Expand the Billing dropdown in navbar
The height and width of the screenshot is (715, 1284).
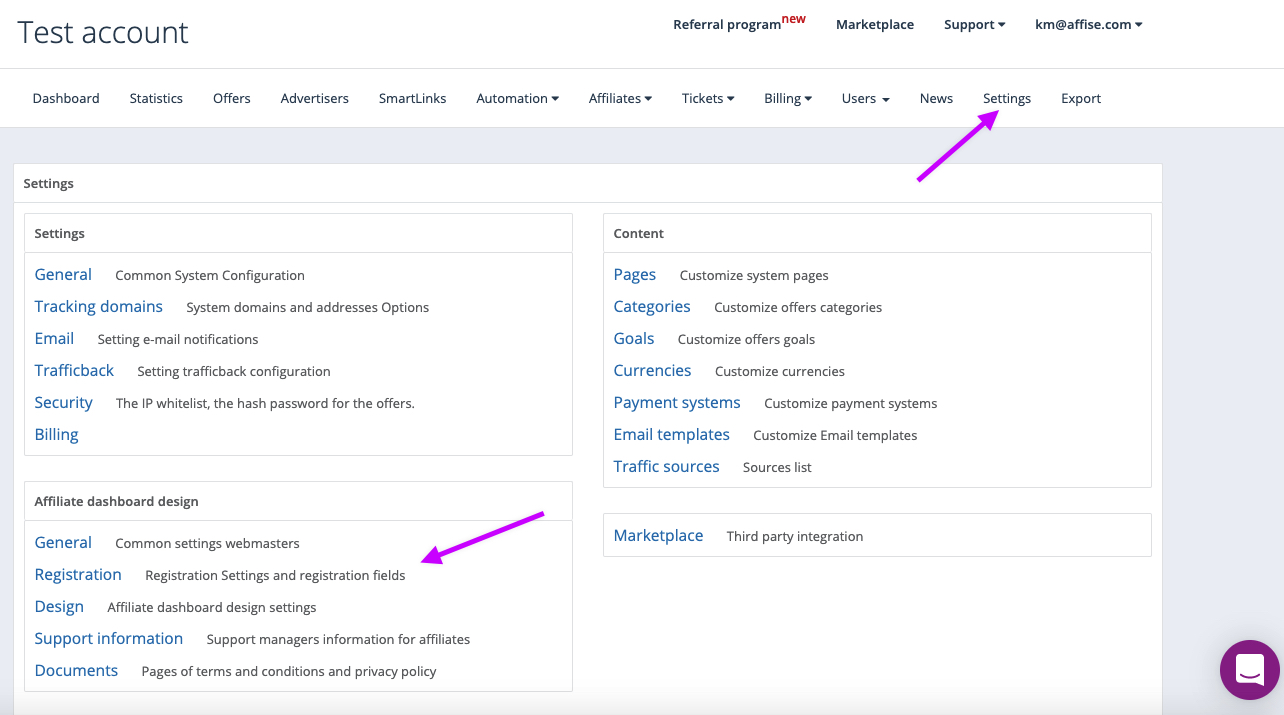(788, 98)
